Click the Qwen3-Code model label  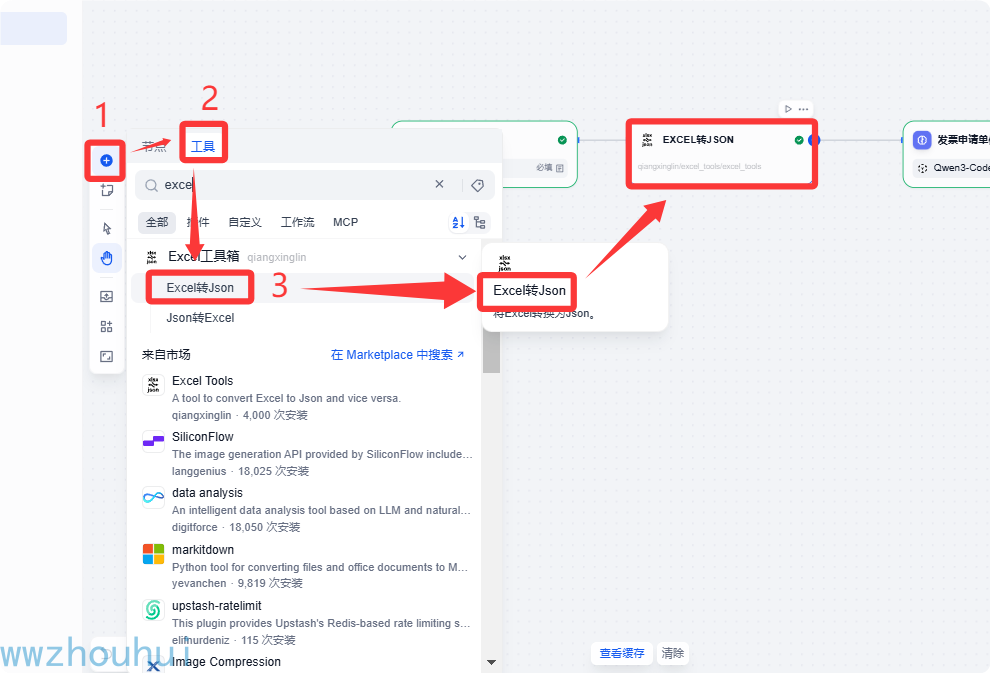tap(960, 168)
